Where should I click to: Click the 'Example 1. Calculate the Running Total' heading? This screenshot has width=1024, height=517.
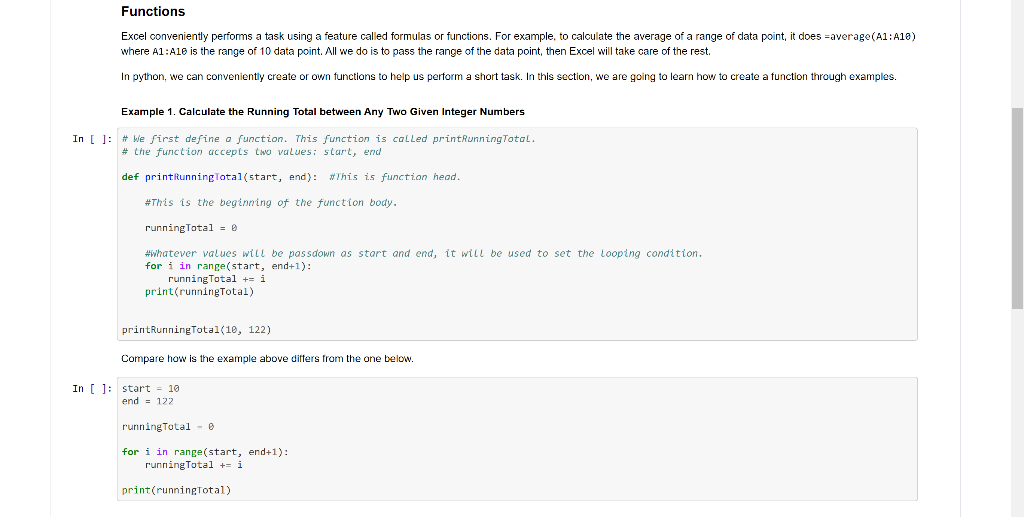[323, 112]
